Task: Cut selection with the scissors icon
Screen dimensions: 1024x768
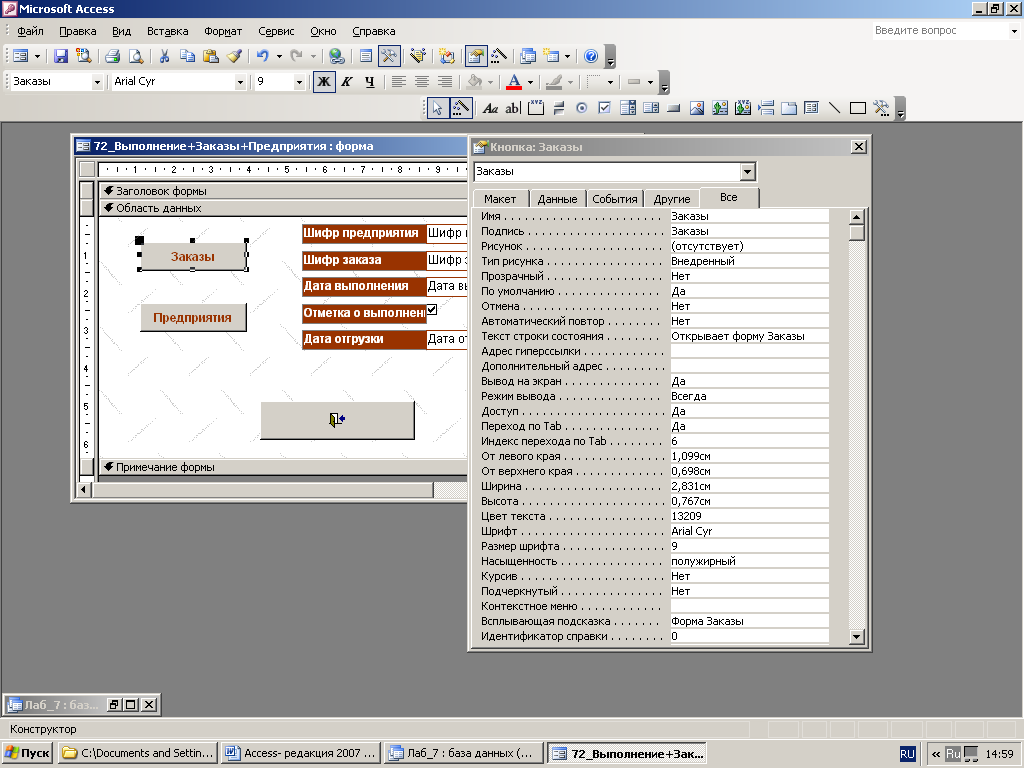Action: 165,56
